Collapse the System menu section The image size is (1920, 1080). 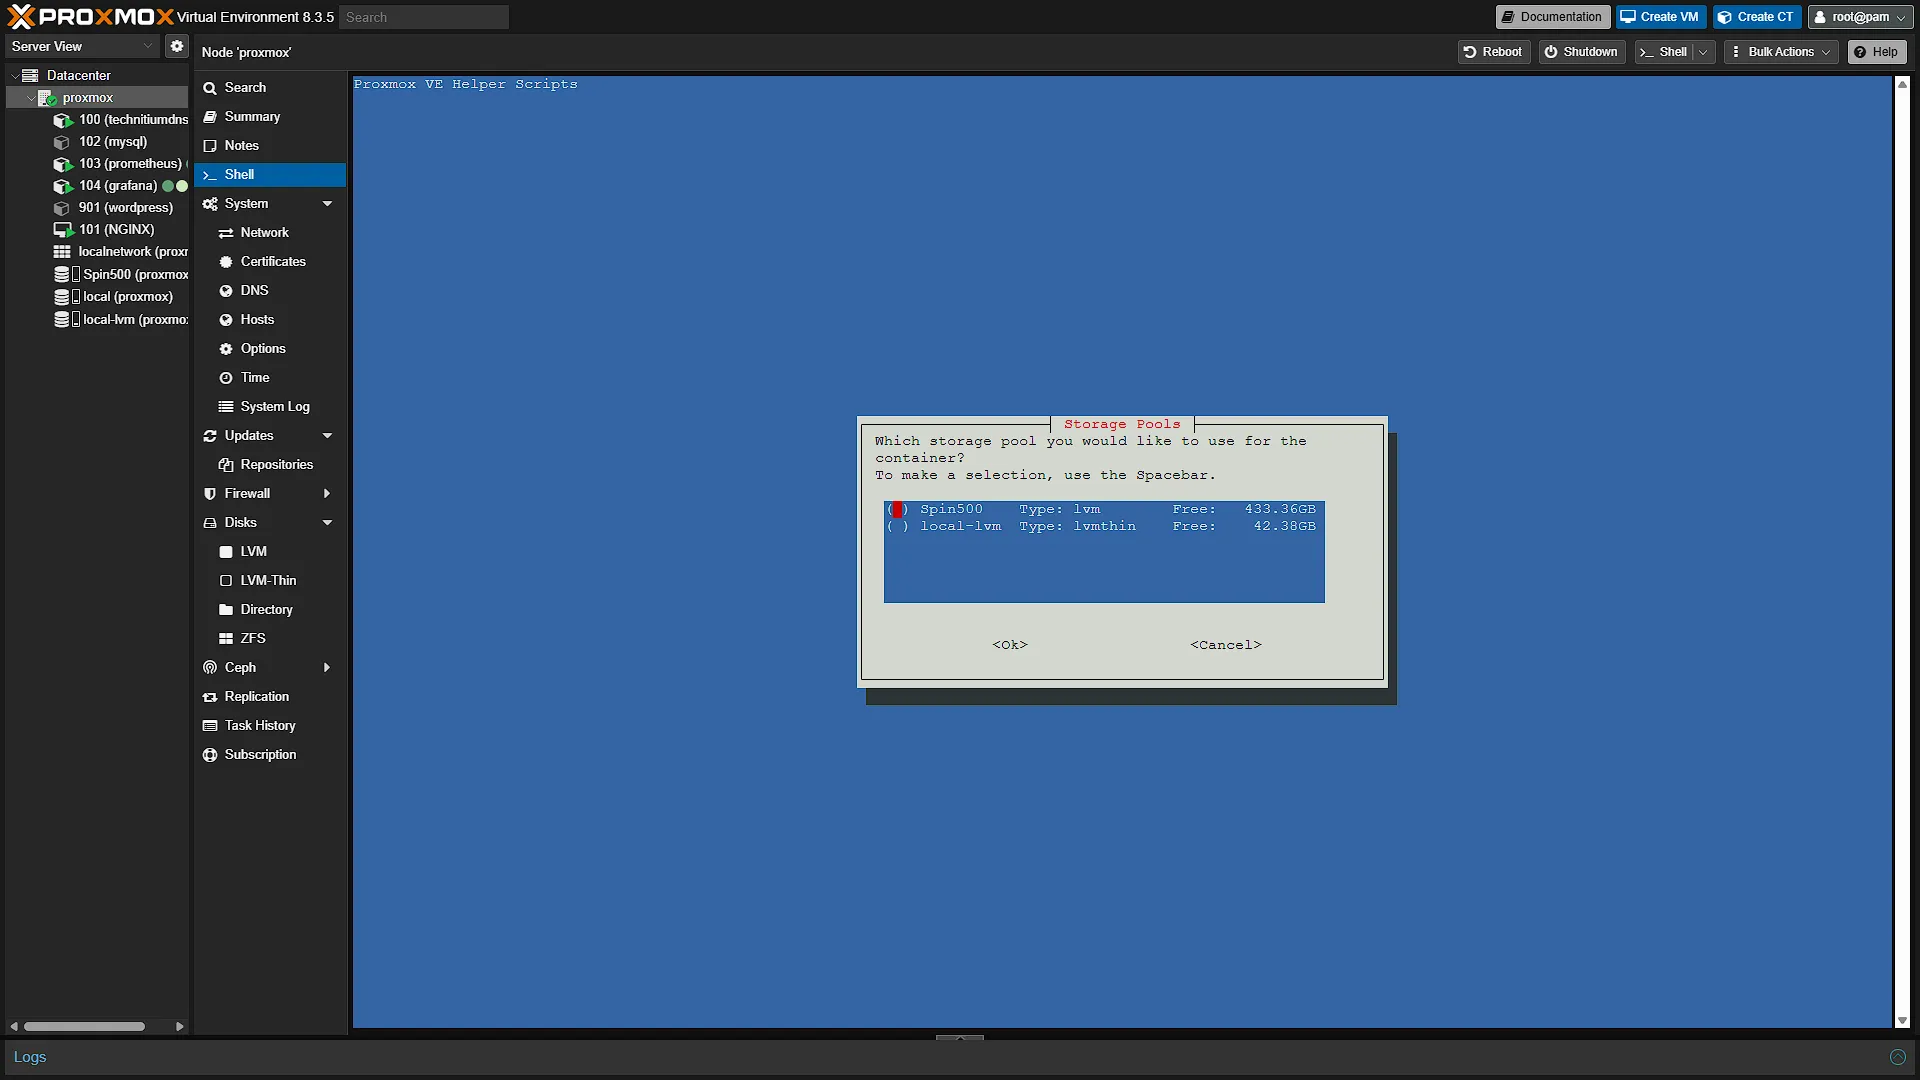327,204
